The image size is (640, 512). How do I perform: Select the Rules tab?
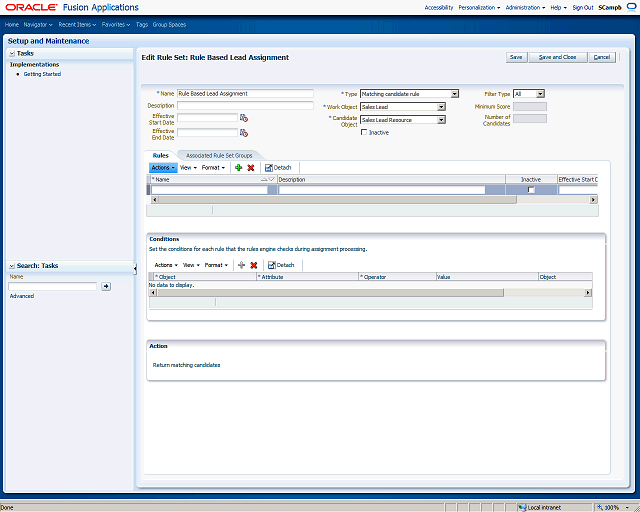coord(160,156)
